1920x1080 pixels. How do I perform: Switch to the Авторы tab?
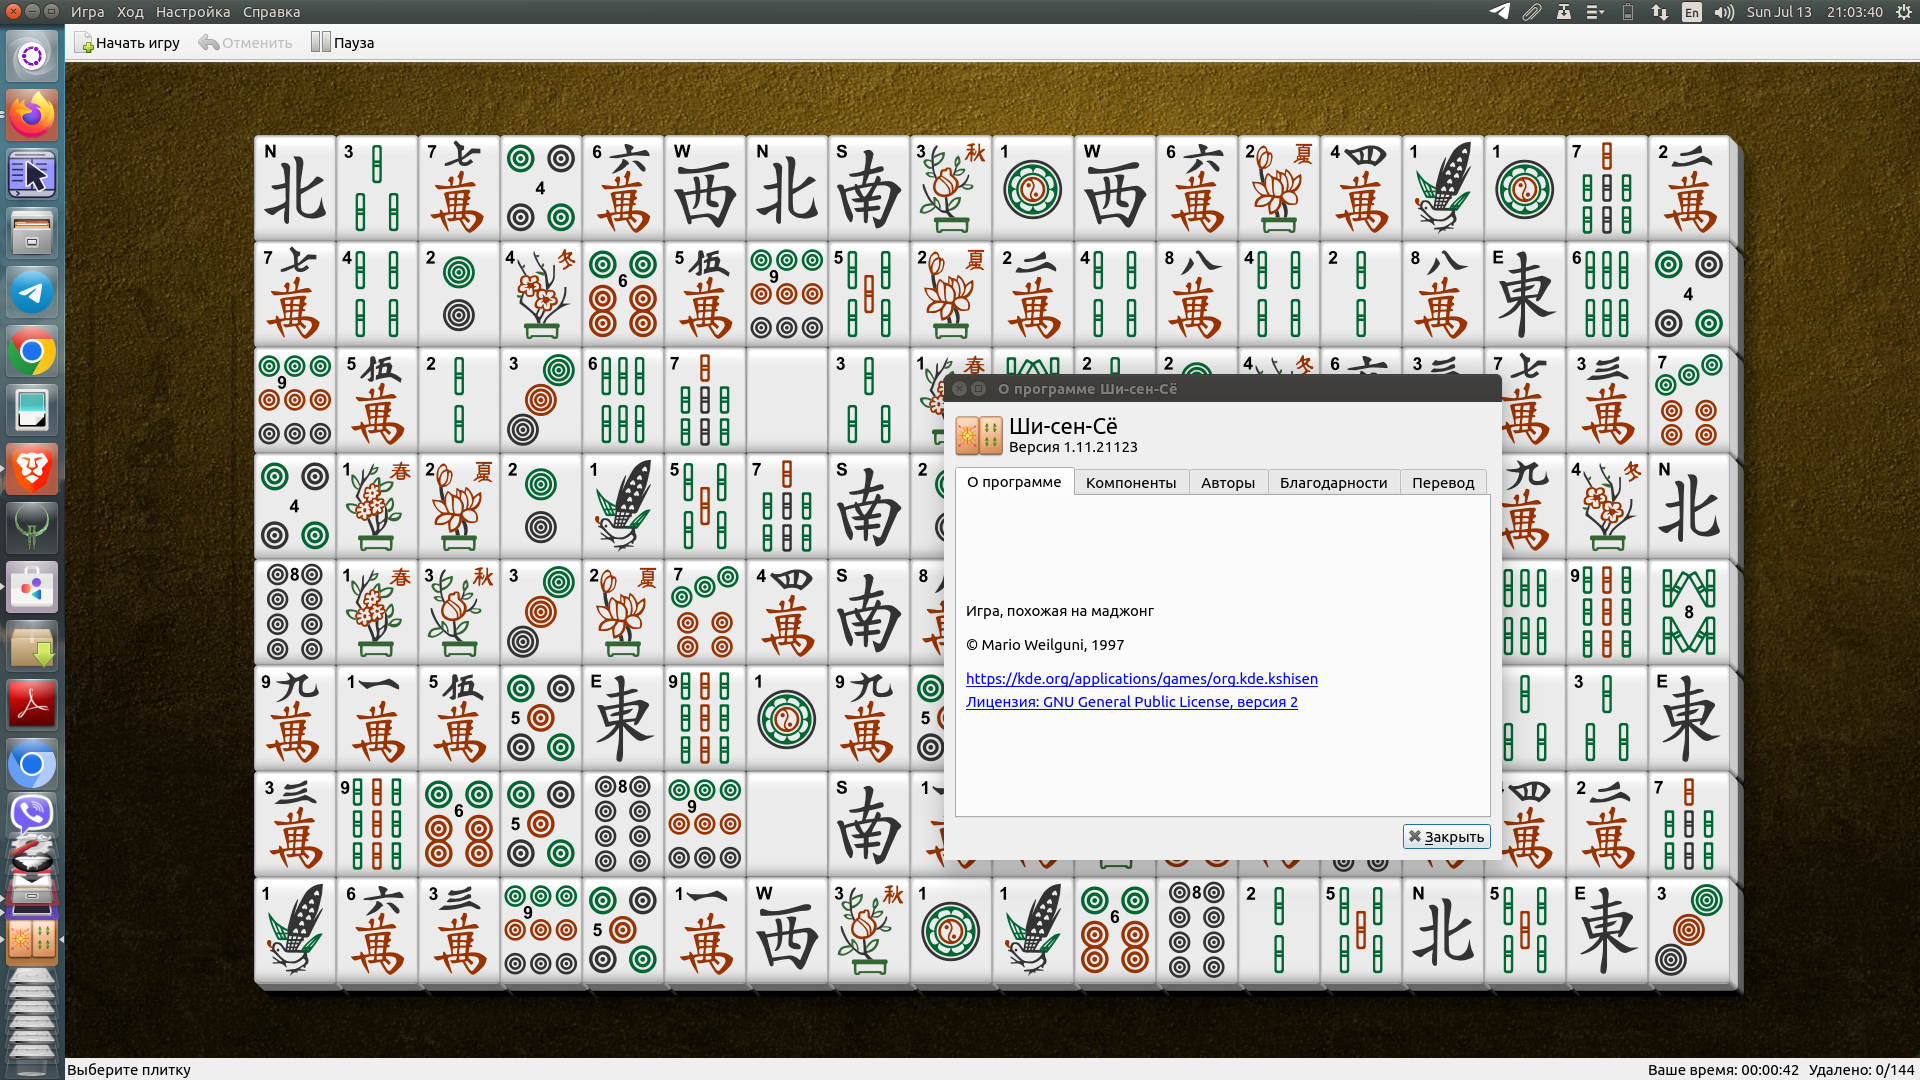1227,482
